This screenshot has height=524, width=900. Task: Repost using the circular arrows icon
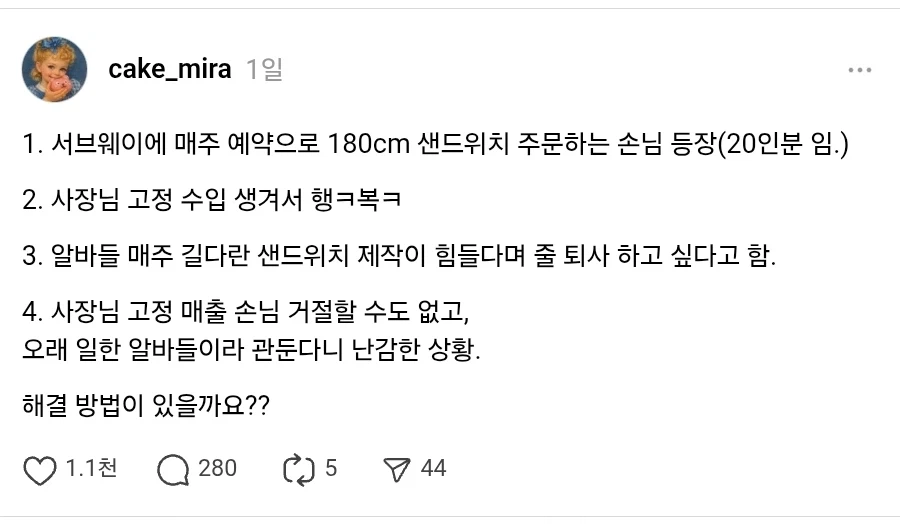(299, 469)
